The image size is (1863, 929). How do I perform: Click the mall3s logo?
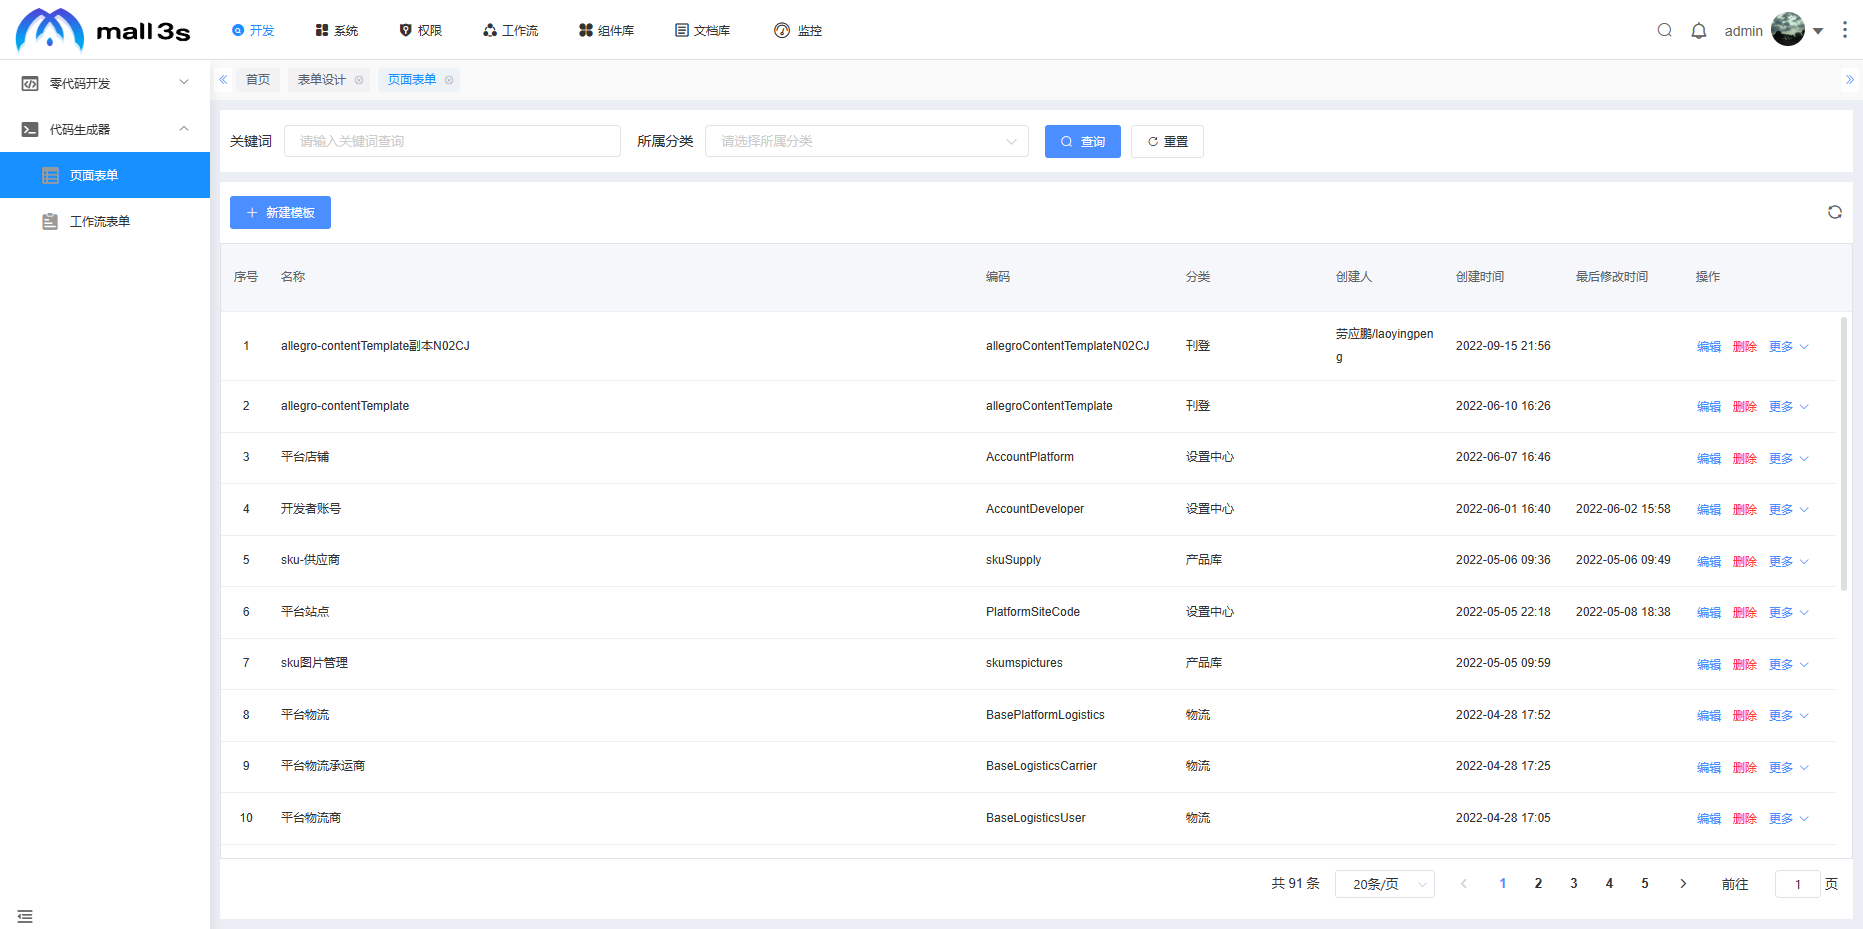[103, 30]
